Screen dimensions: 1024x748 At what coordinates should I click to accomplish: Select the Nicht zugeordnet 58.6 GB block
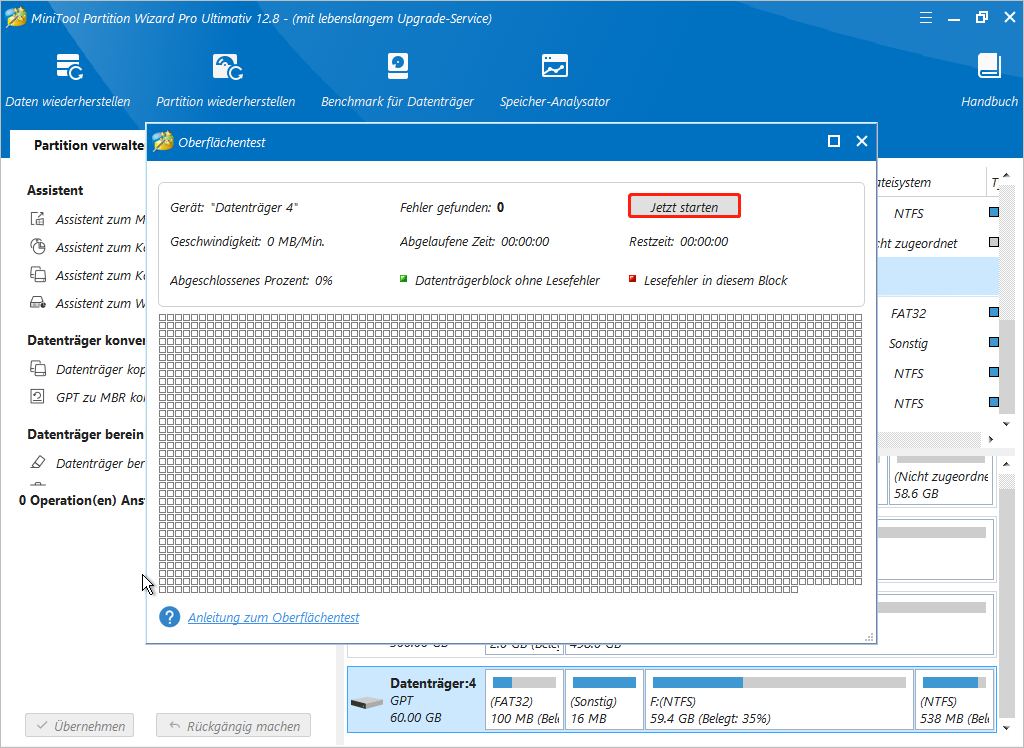click(941, 480)
